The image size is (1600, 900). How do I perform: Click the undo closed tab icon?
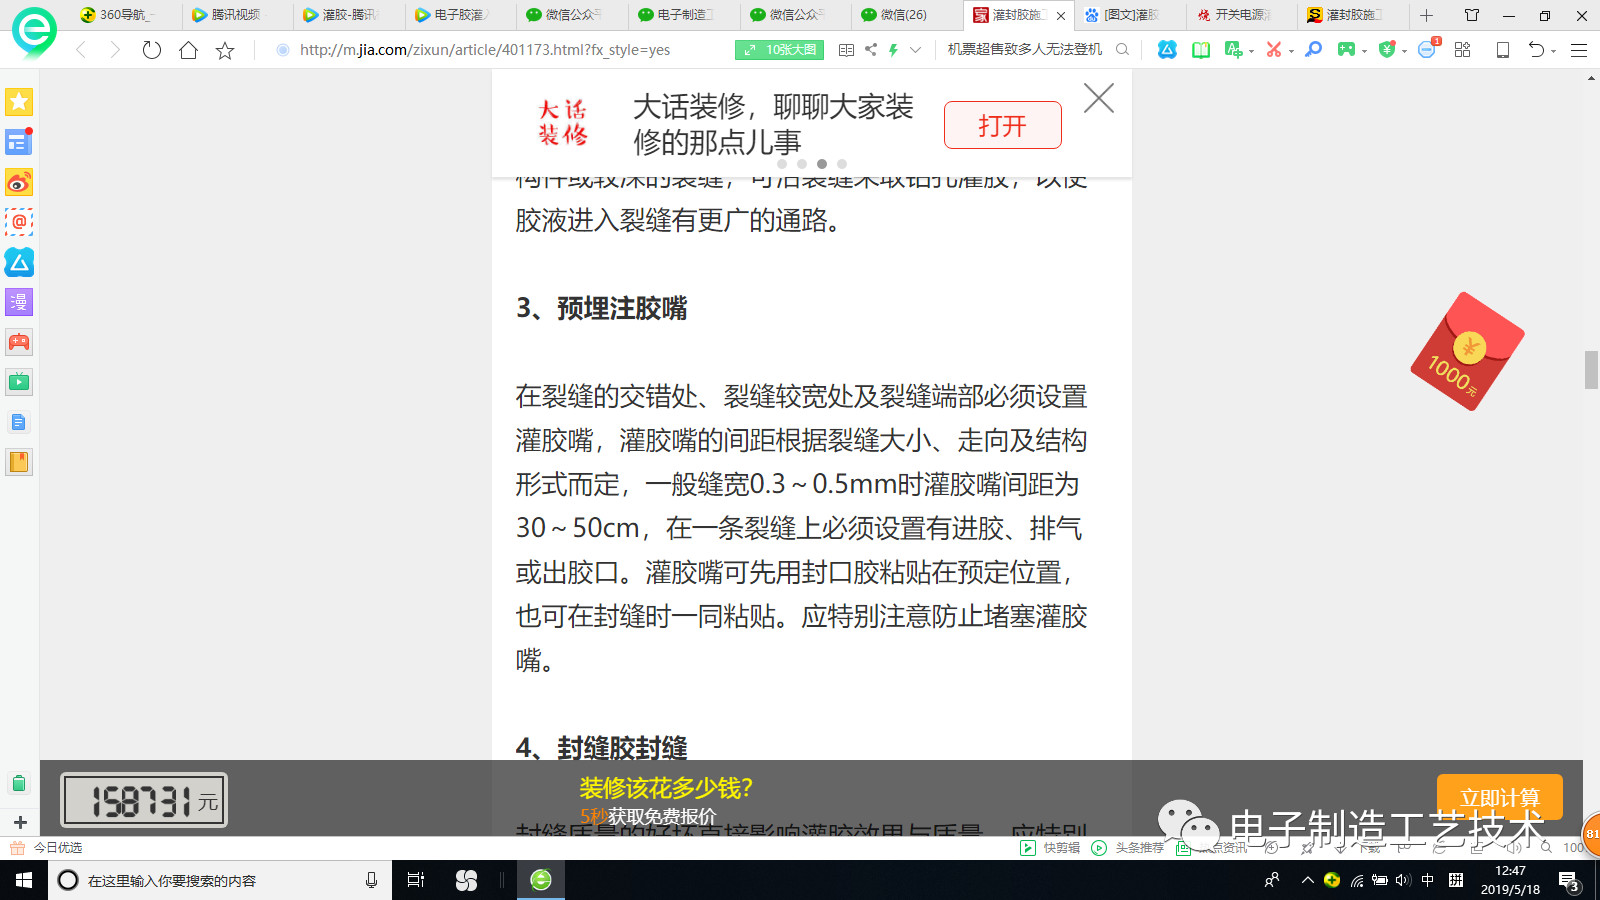pyautogui.click(x=1536, y=50)
